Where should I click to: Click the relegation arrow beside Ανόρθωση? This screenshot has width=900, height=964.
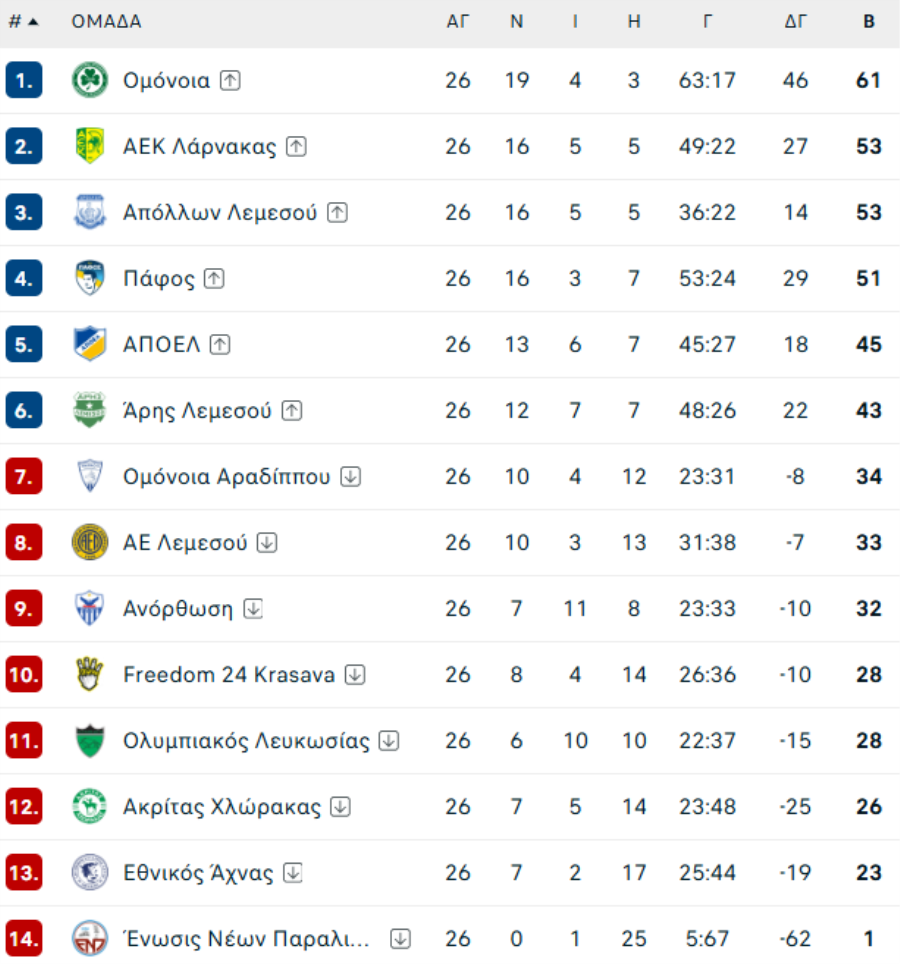pos(253,609)
